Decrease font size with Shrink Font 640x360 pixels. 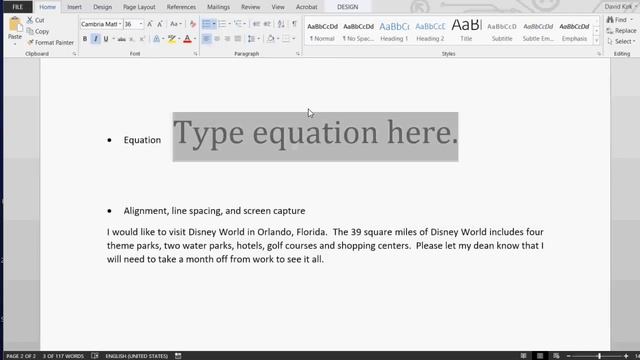coord(160,24)
